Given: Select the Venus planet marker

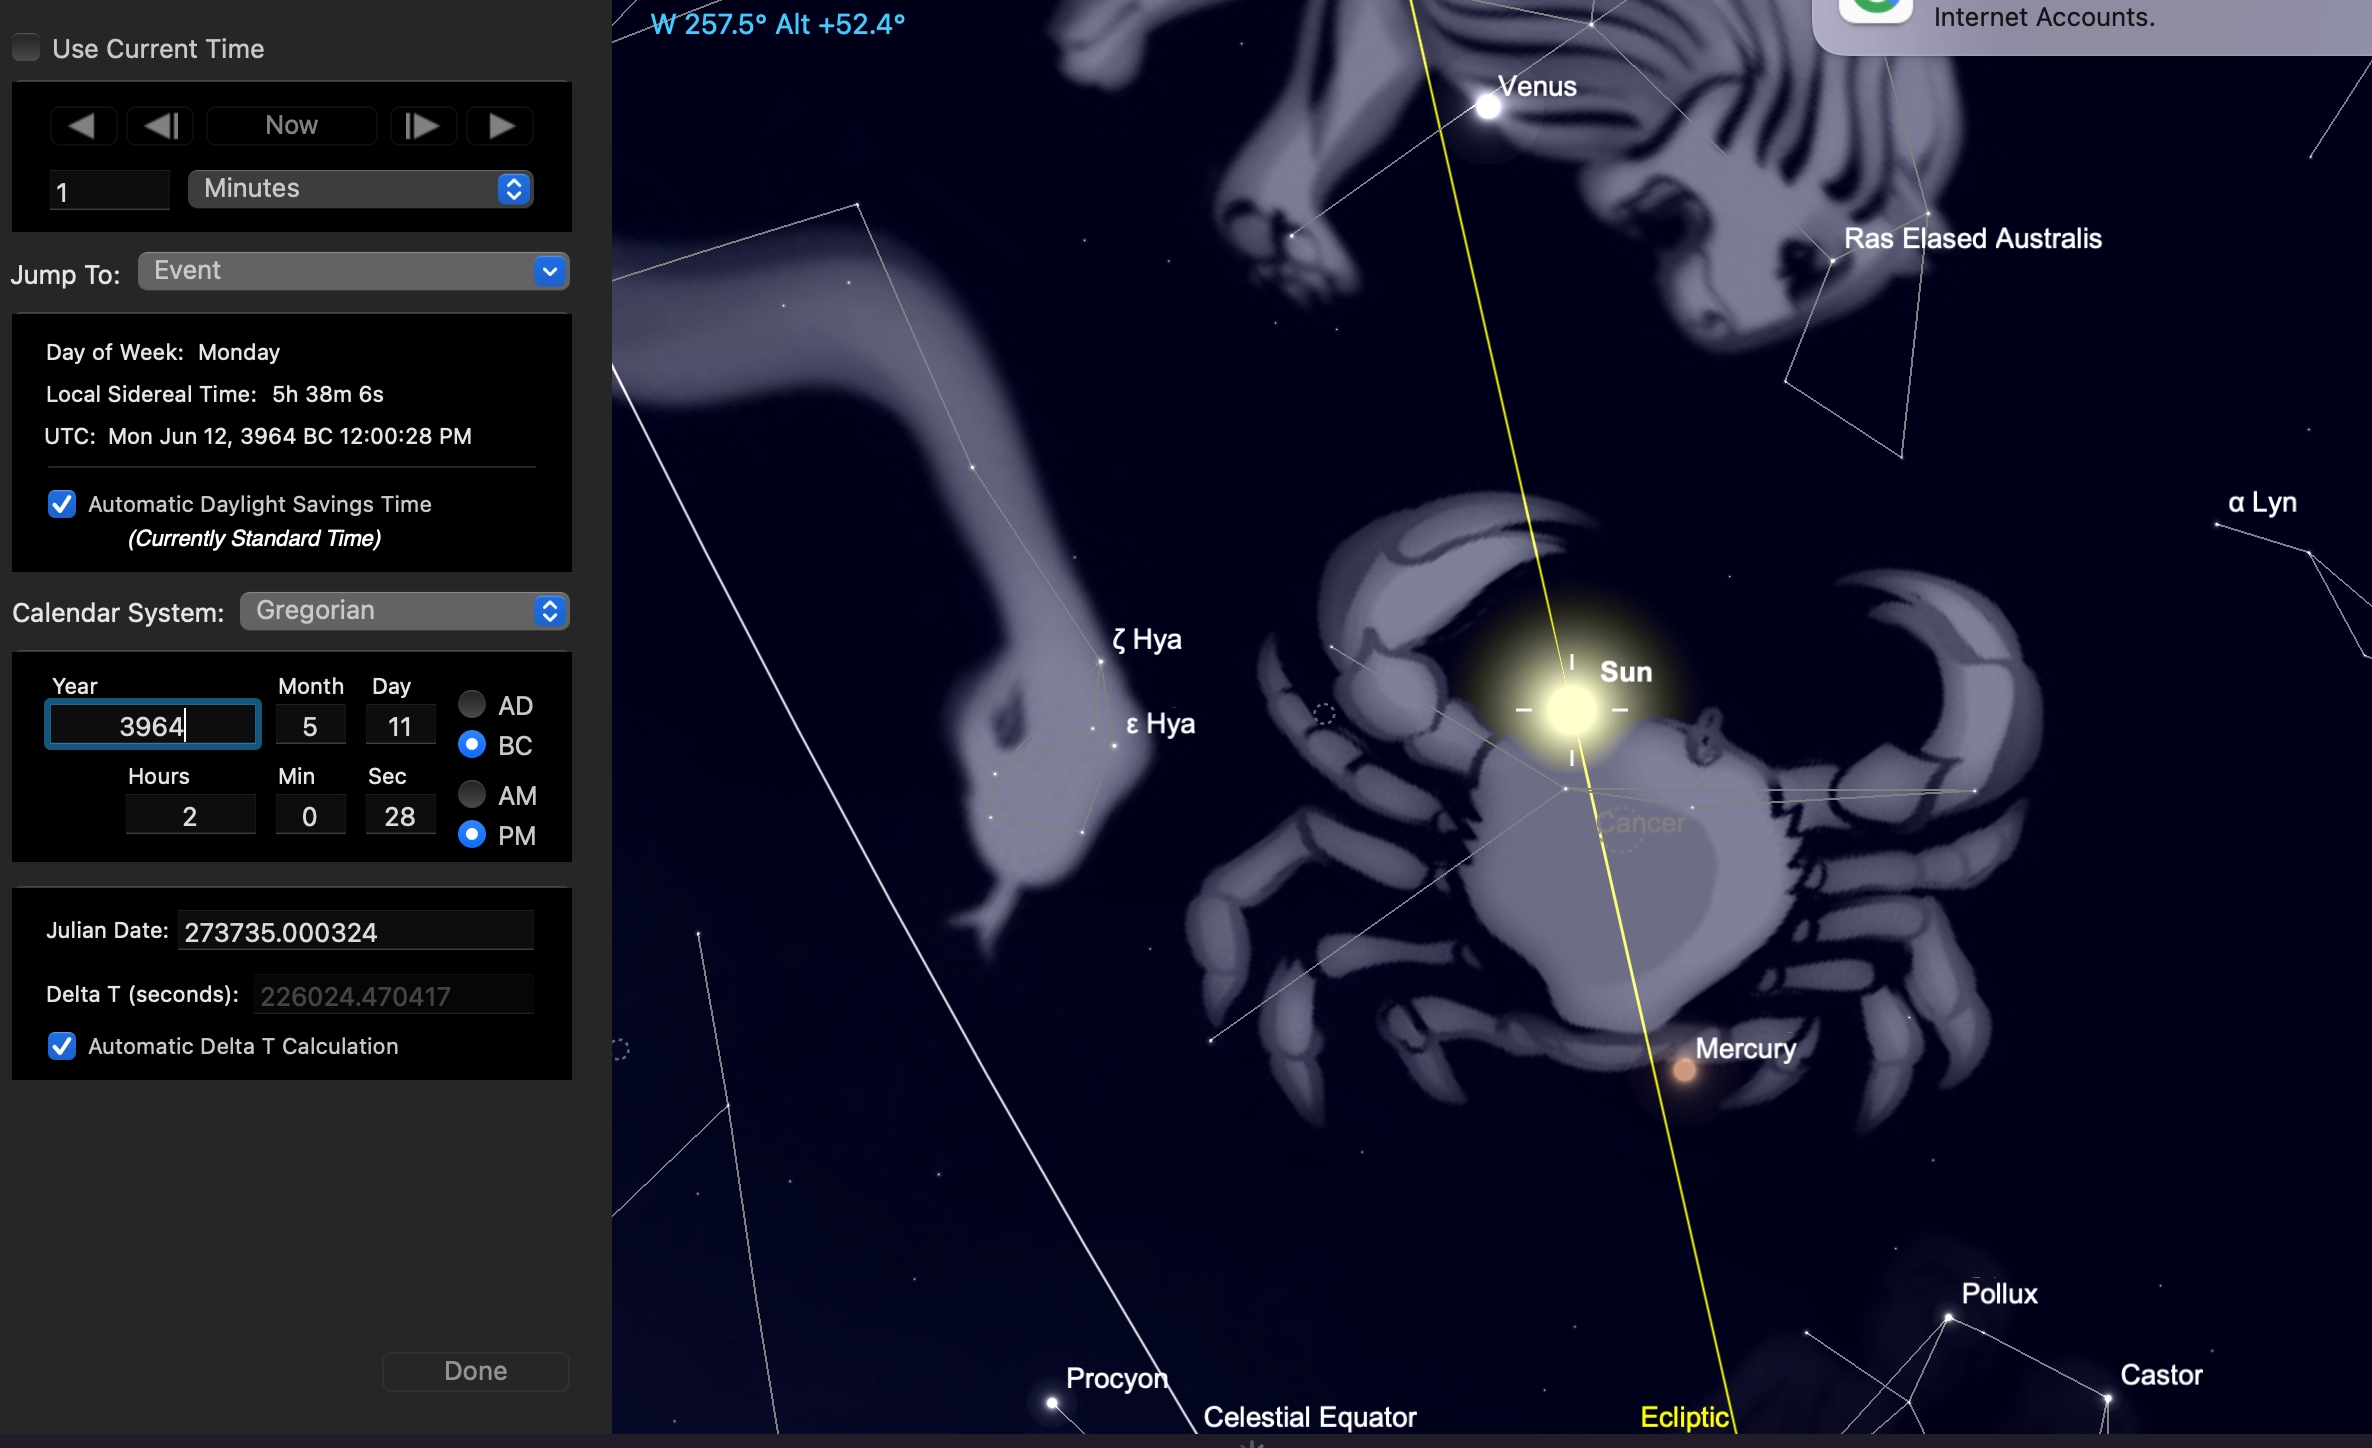Looking at the screenshot, I should point(1488,107).
